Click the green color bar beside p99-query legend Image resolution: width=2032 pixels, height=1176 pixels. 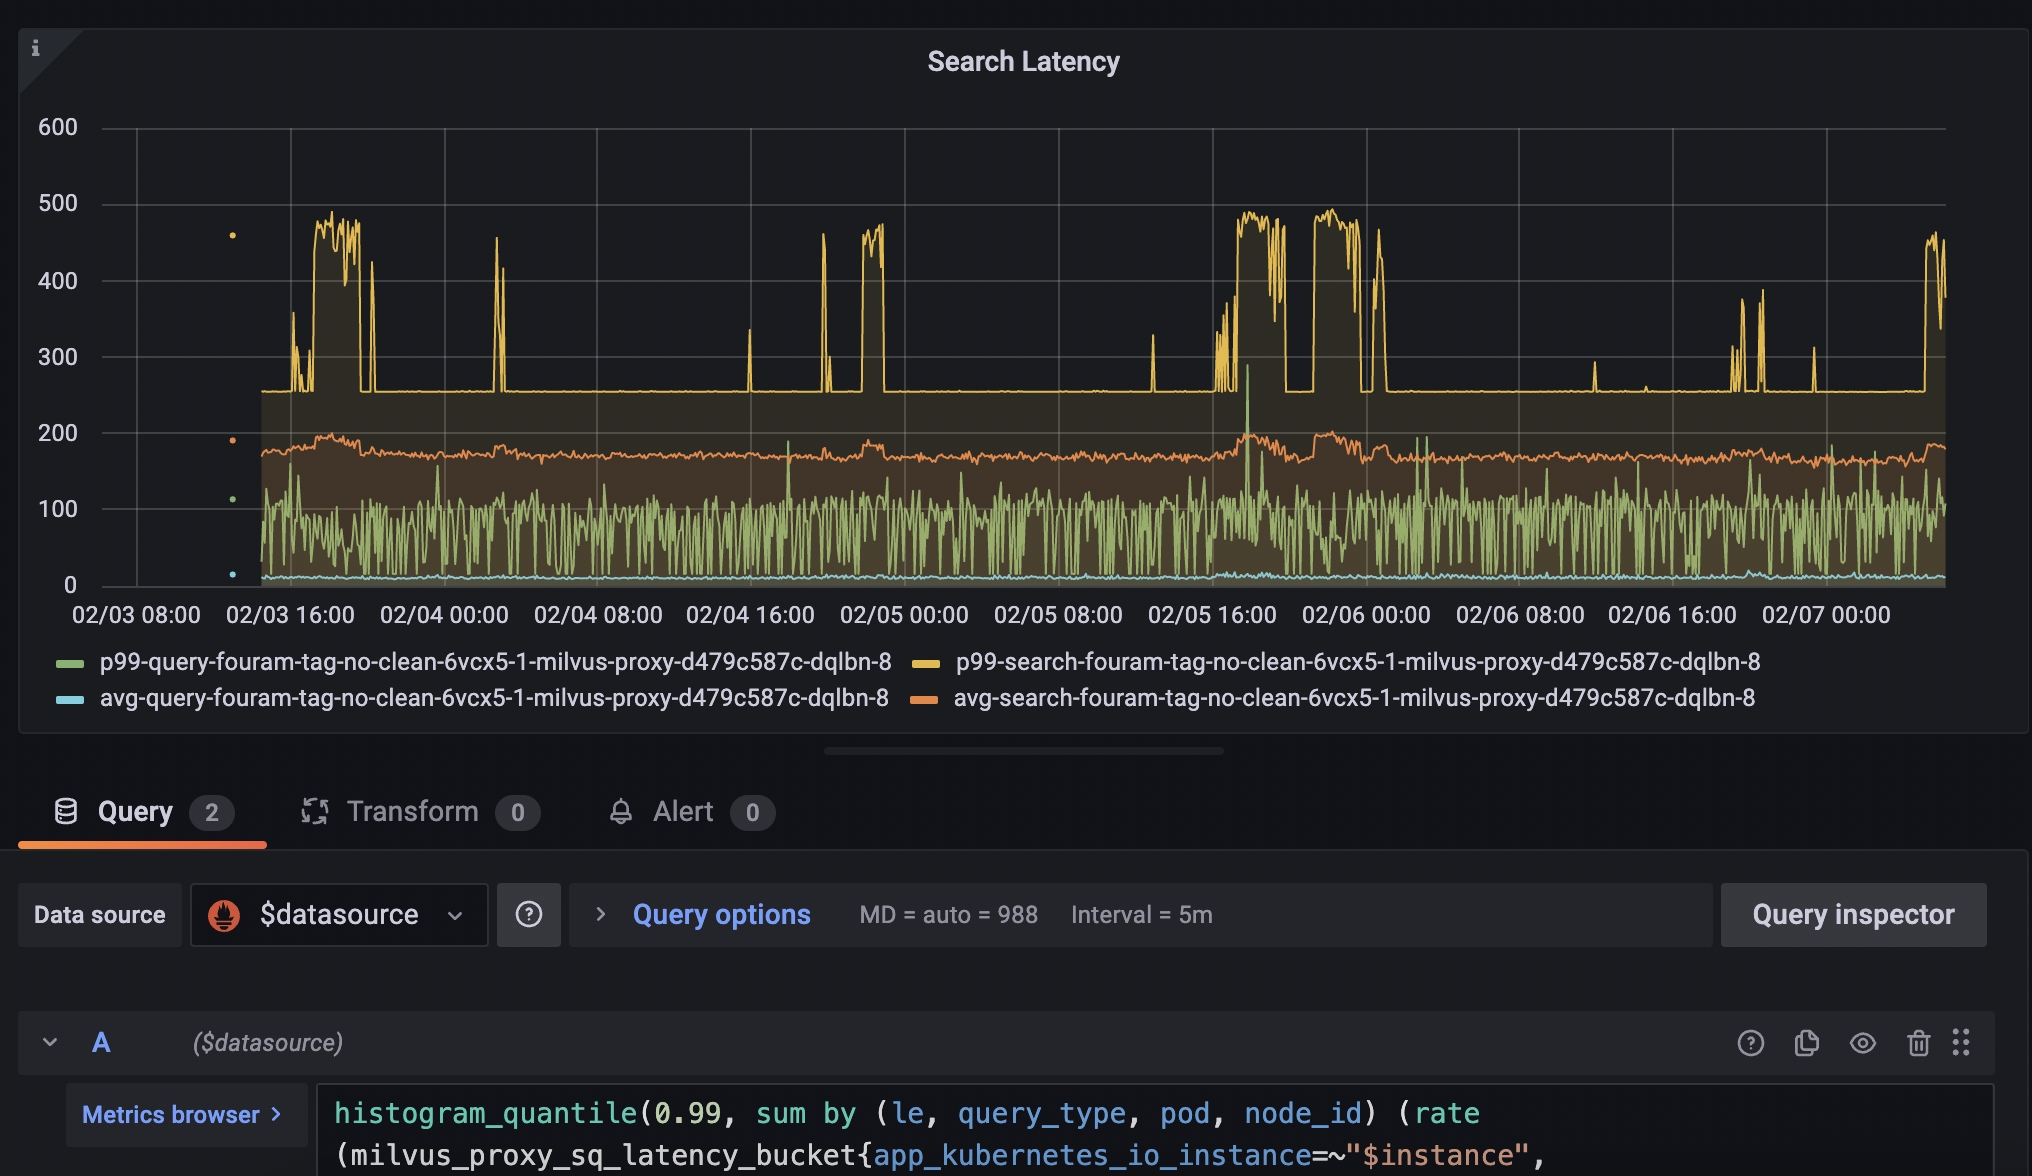pos(69,661)
